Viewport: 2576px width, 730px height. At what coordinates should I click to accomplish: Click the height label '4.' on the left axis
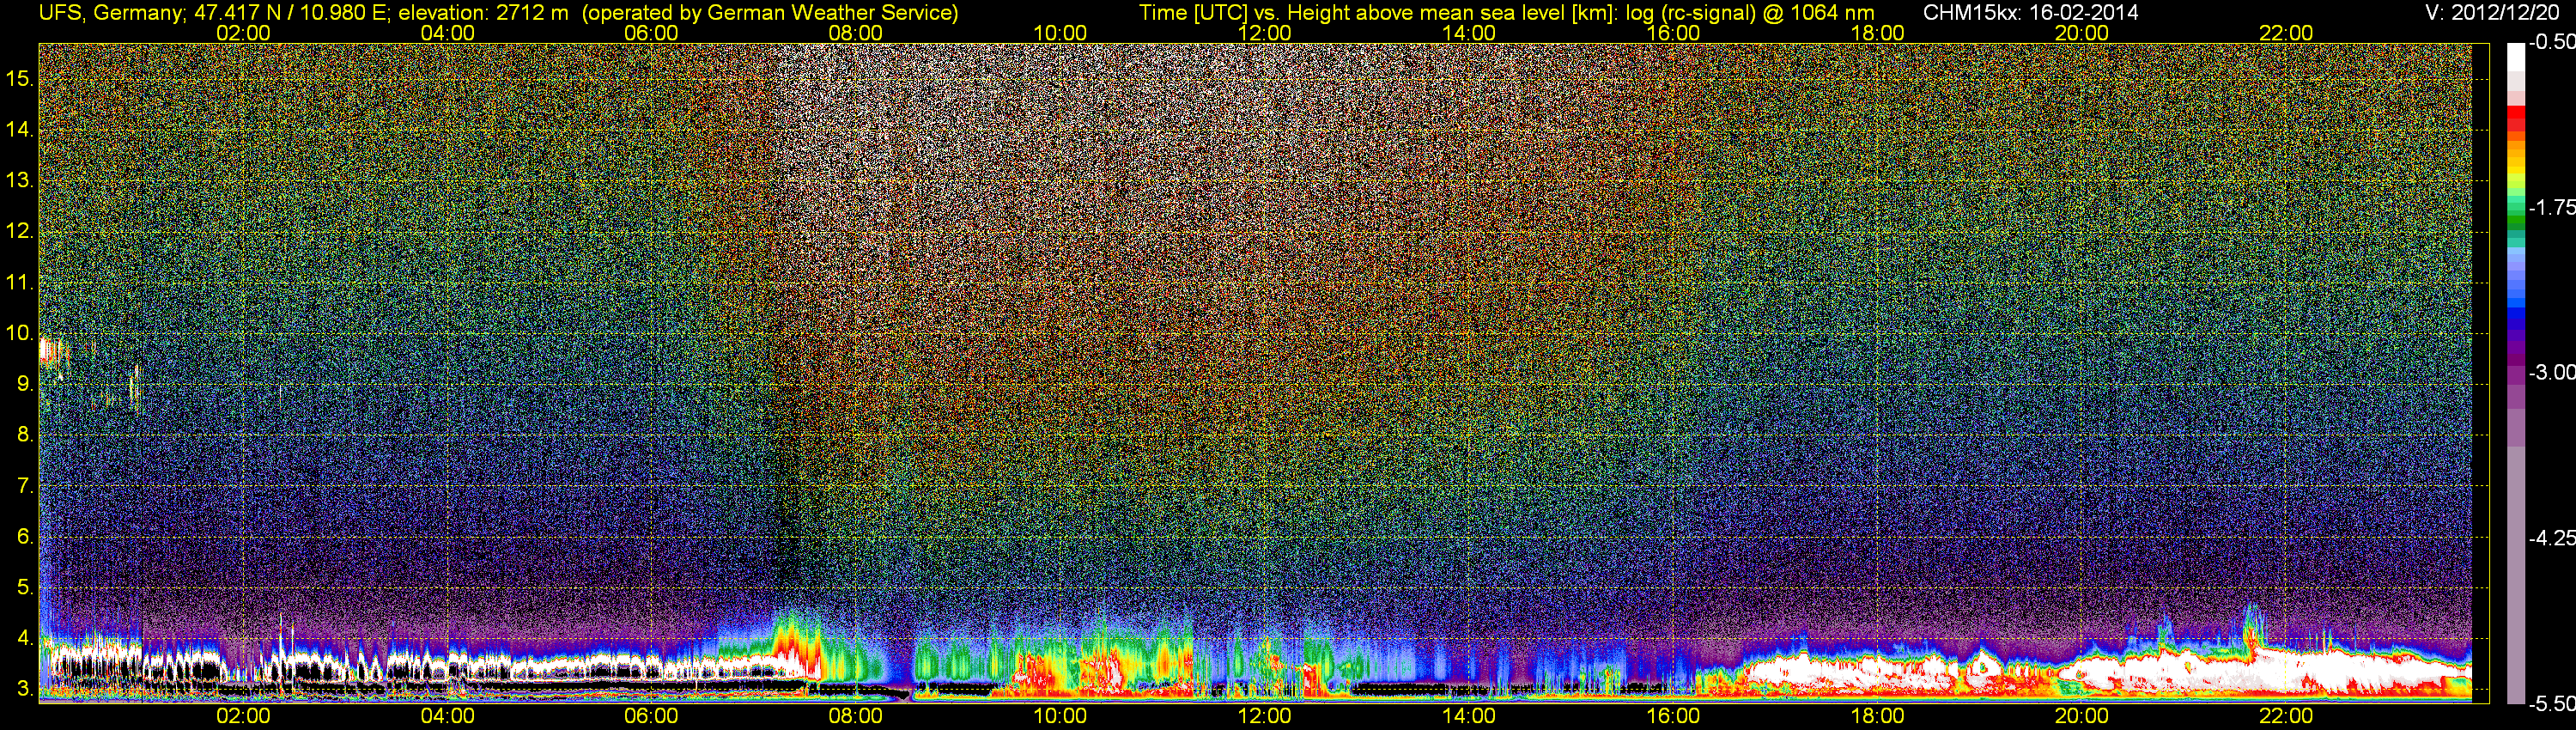[x=25, y=638]
